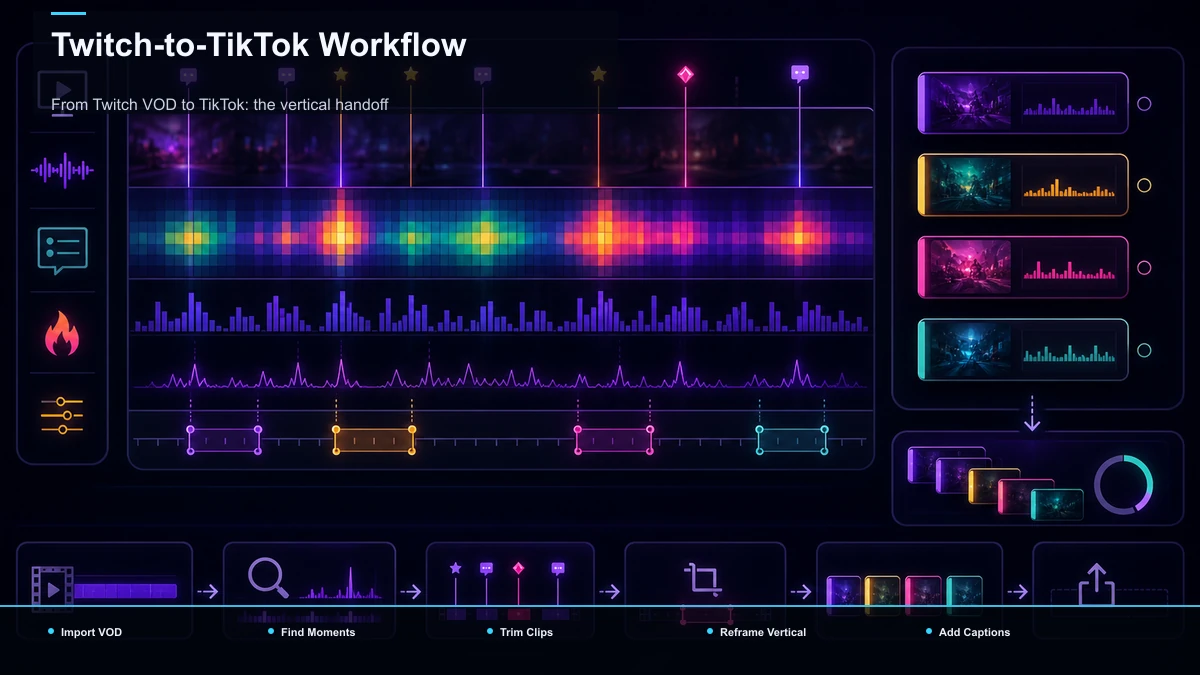1200x675 pixels.
Task: Click the flame hype icon in sidebar
Action: (x=62, y=333)
